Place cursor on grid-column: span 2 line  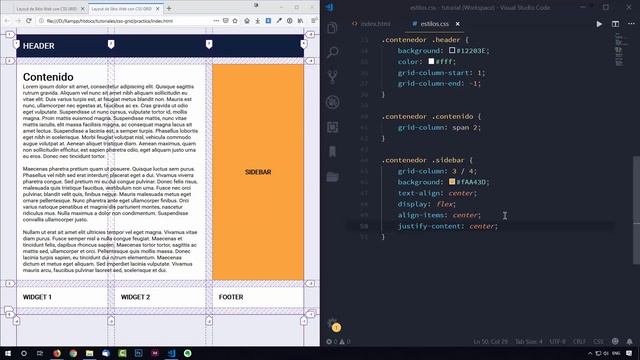439,127
